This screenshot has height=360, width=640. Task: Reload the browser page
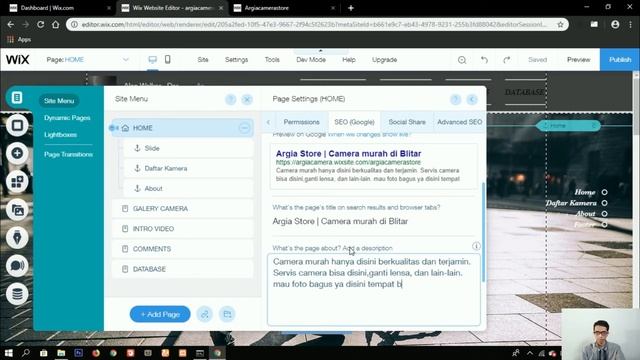click(40, 24)
